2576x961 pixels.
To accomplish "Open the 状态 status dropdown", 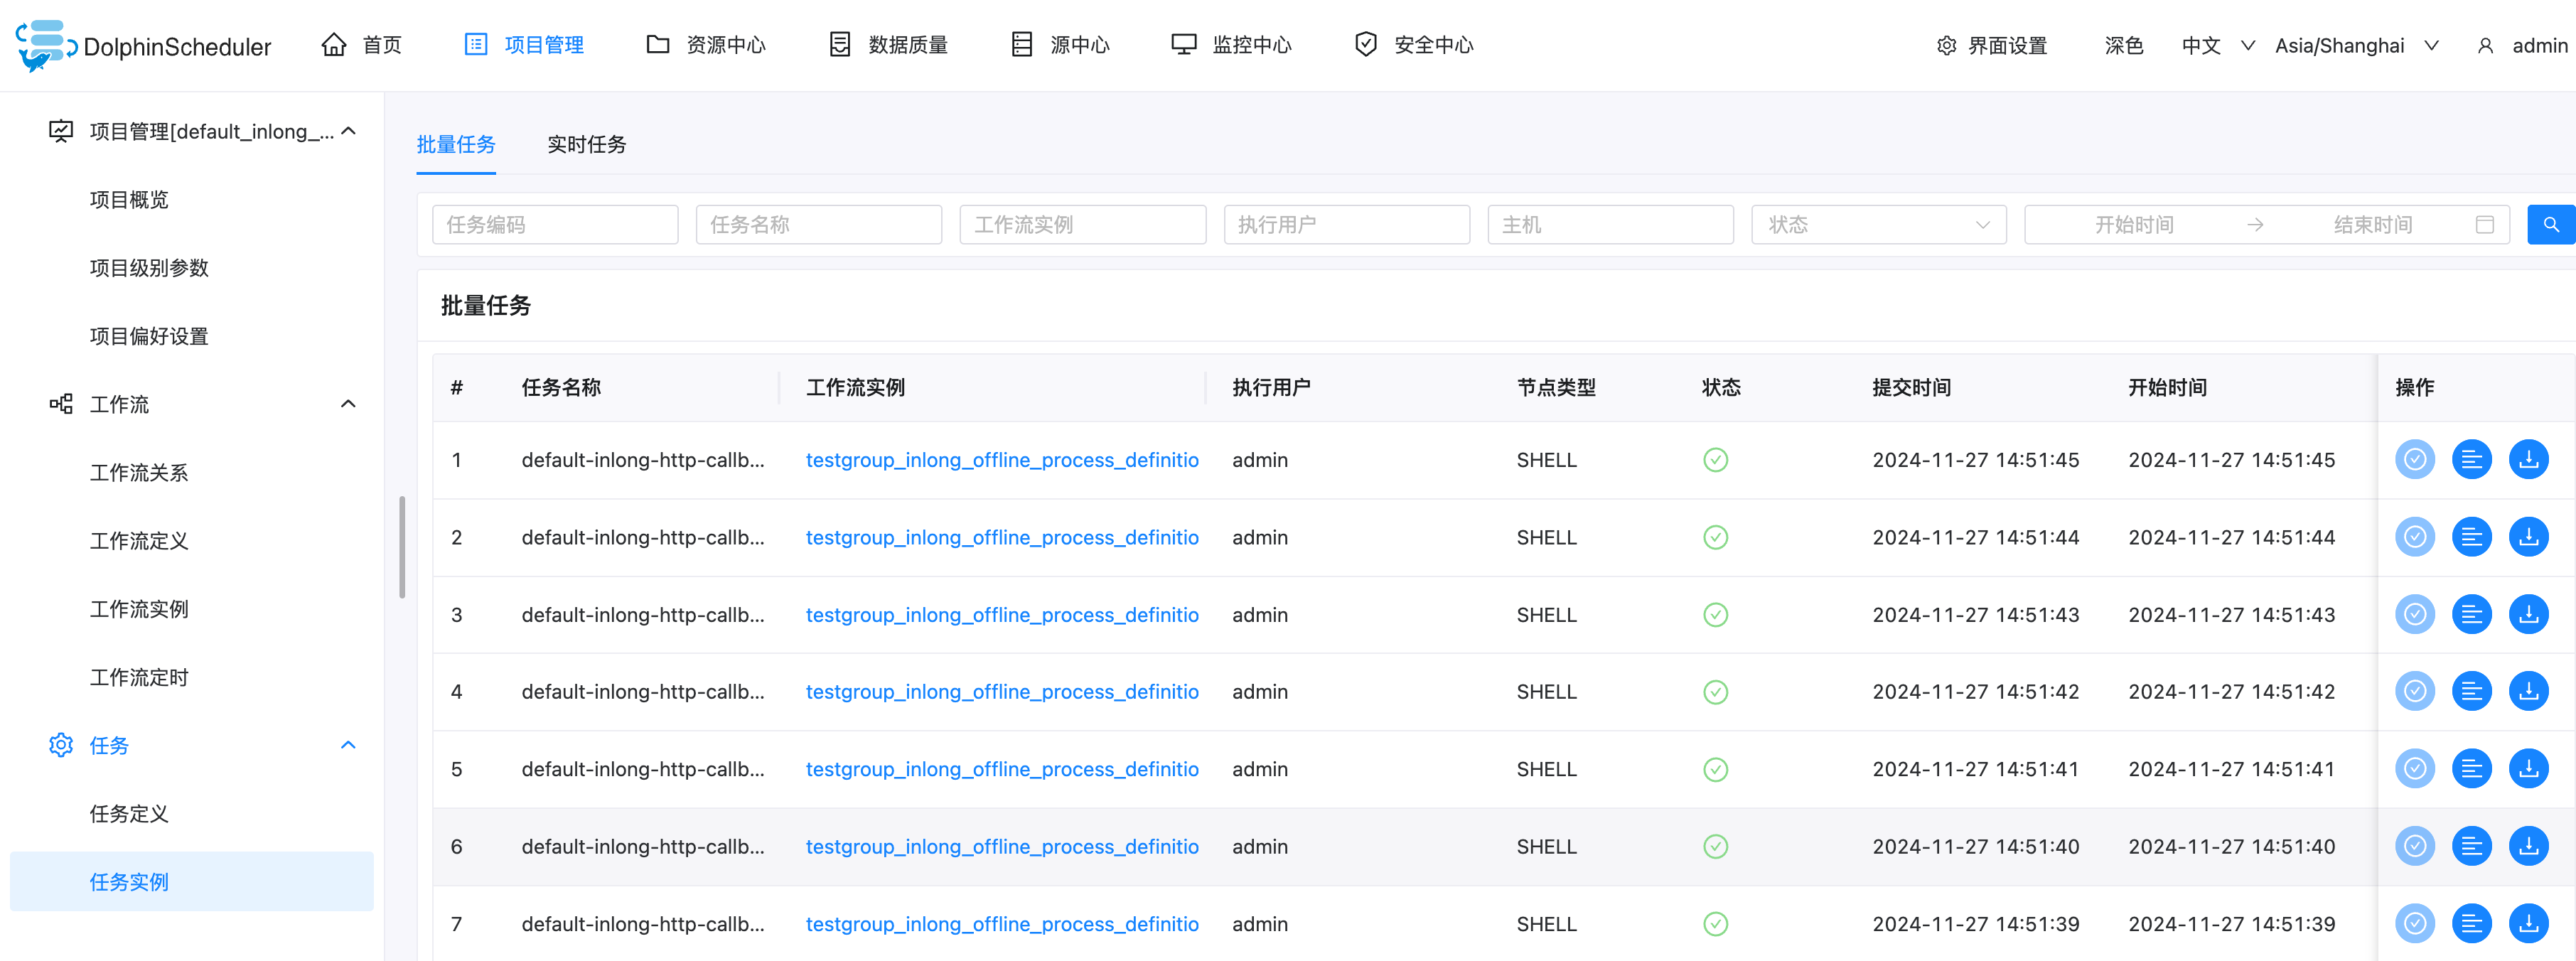I will click(x=1877, y=224).
